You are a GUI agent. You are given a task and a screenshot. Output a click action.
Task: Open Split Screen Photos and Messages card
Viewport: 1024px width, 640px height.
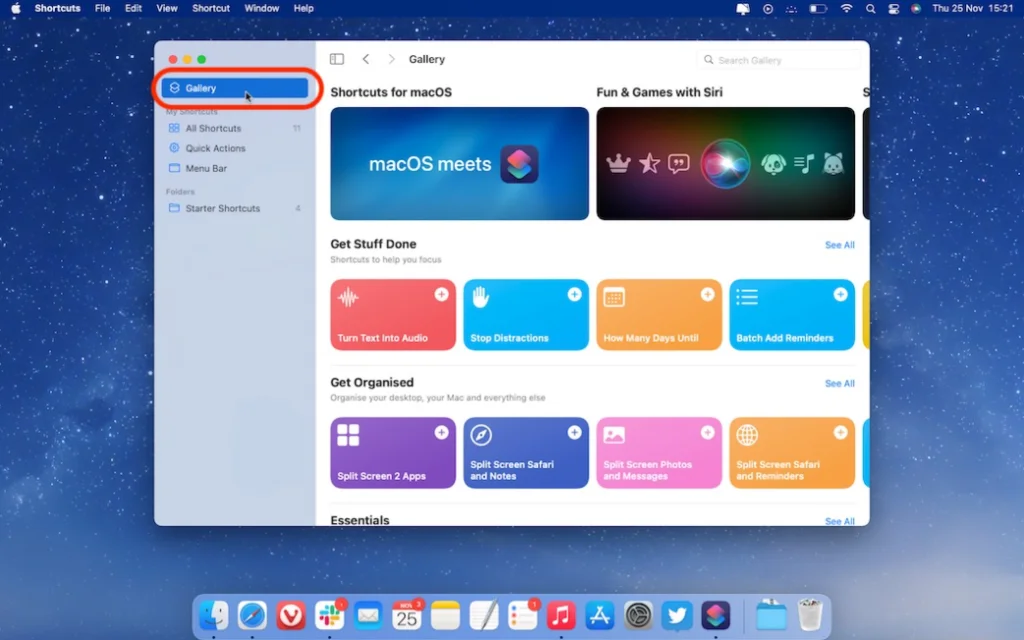[659, 453]
